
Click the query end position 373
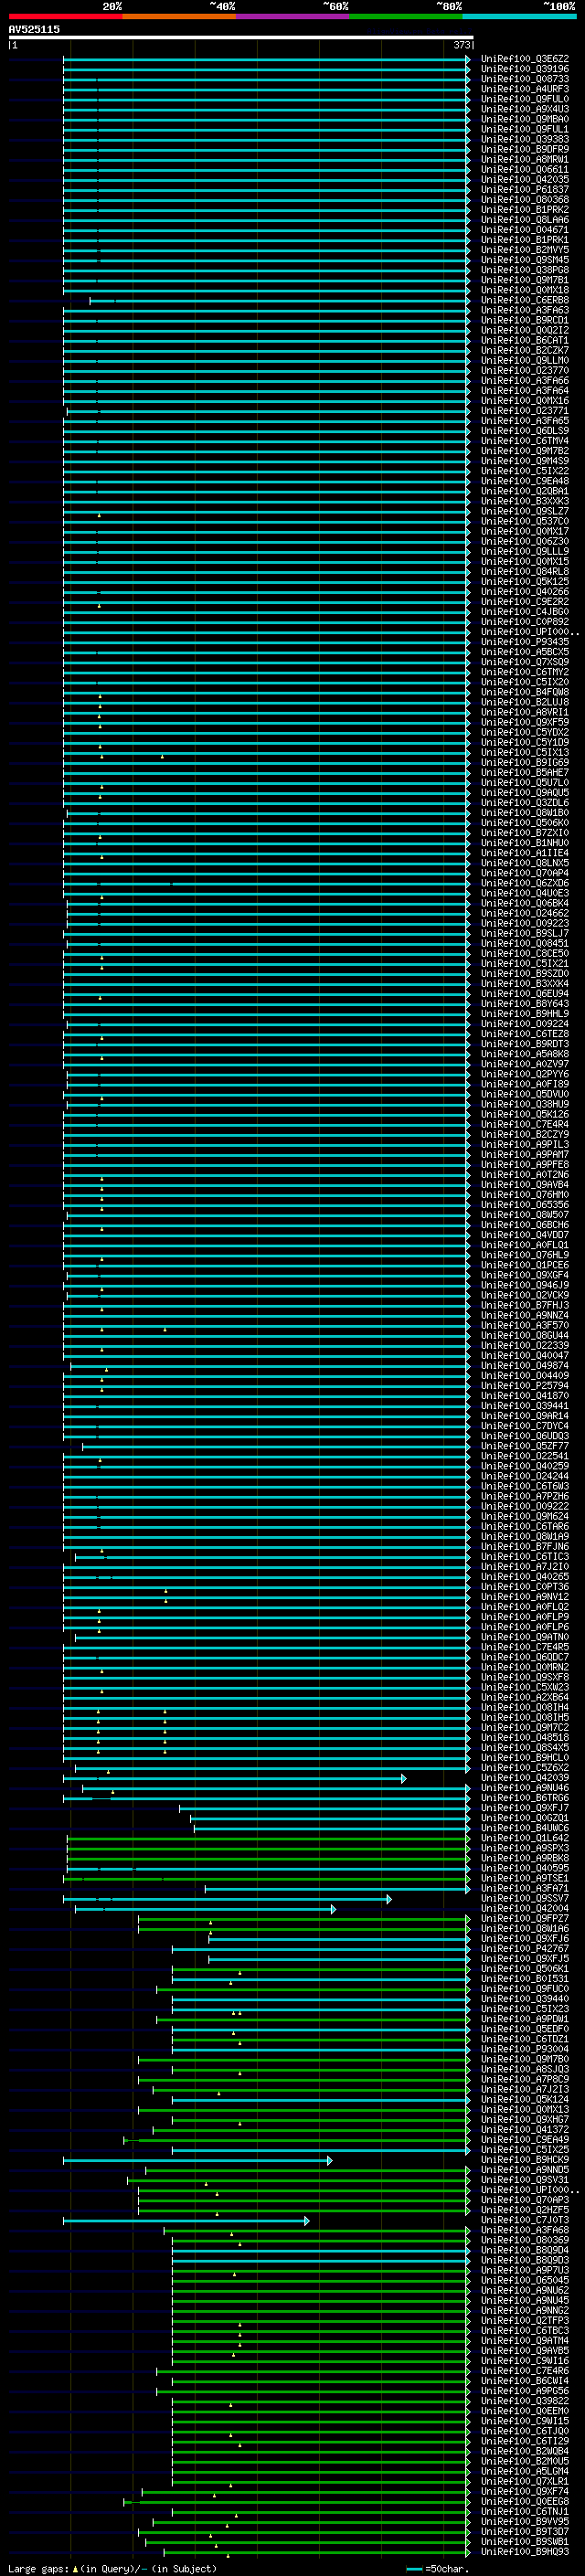tap(462, 45)
